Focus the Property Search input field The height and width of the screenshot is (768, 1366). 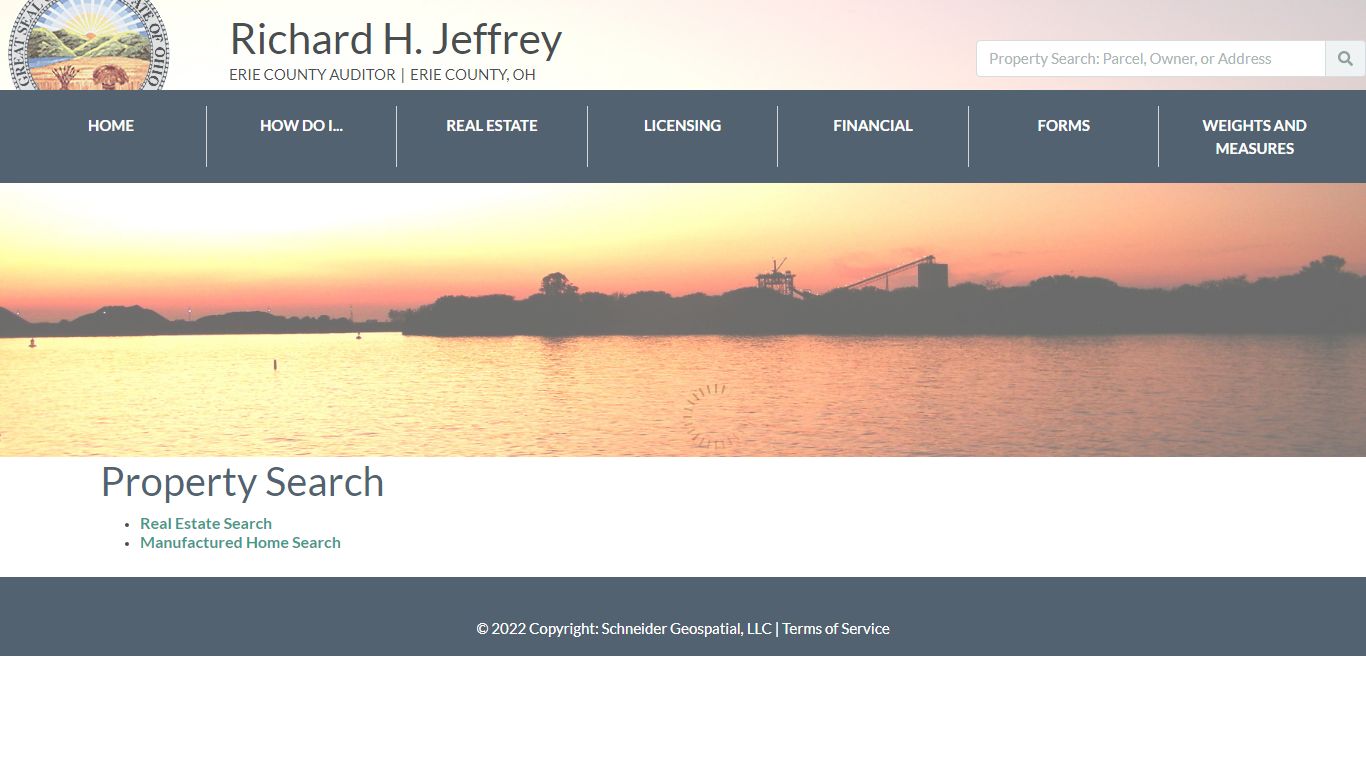point(1151,59)
